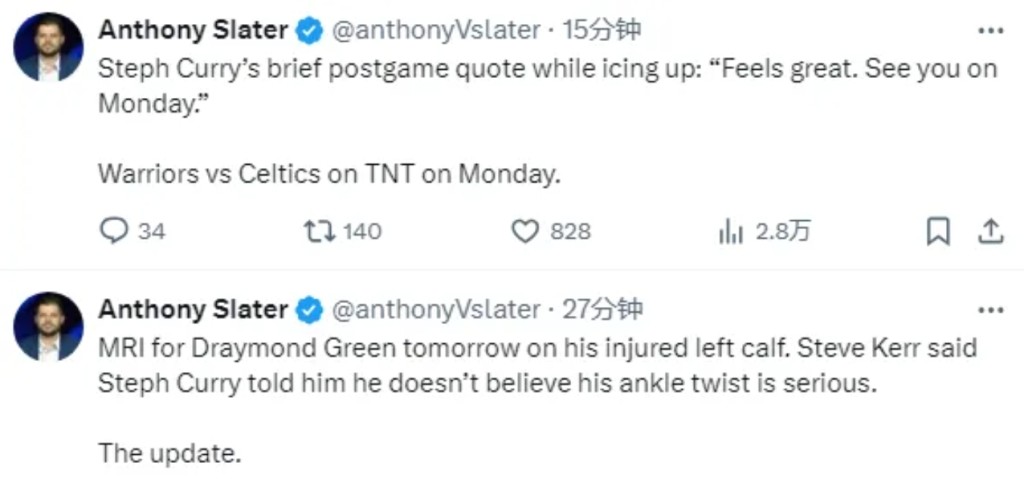Screen dimensions: 1024x479
Task: View analytics for the 2.8万 views tweet
Action: click(x=731, y=232)
